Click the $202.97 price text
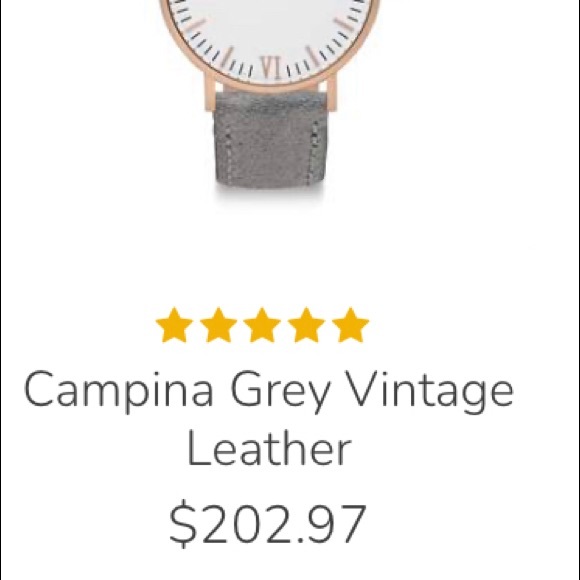 coord(268,523)
